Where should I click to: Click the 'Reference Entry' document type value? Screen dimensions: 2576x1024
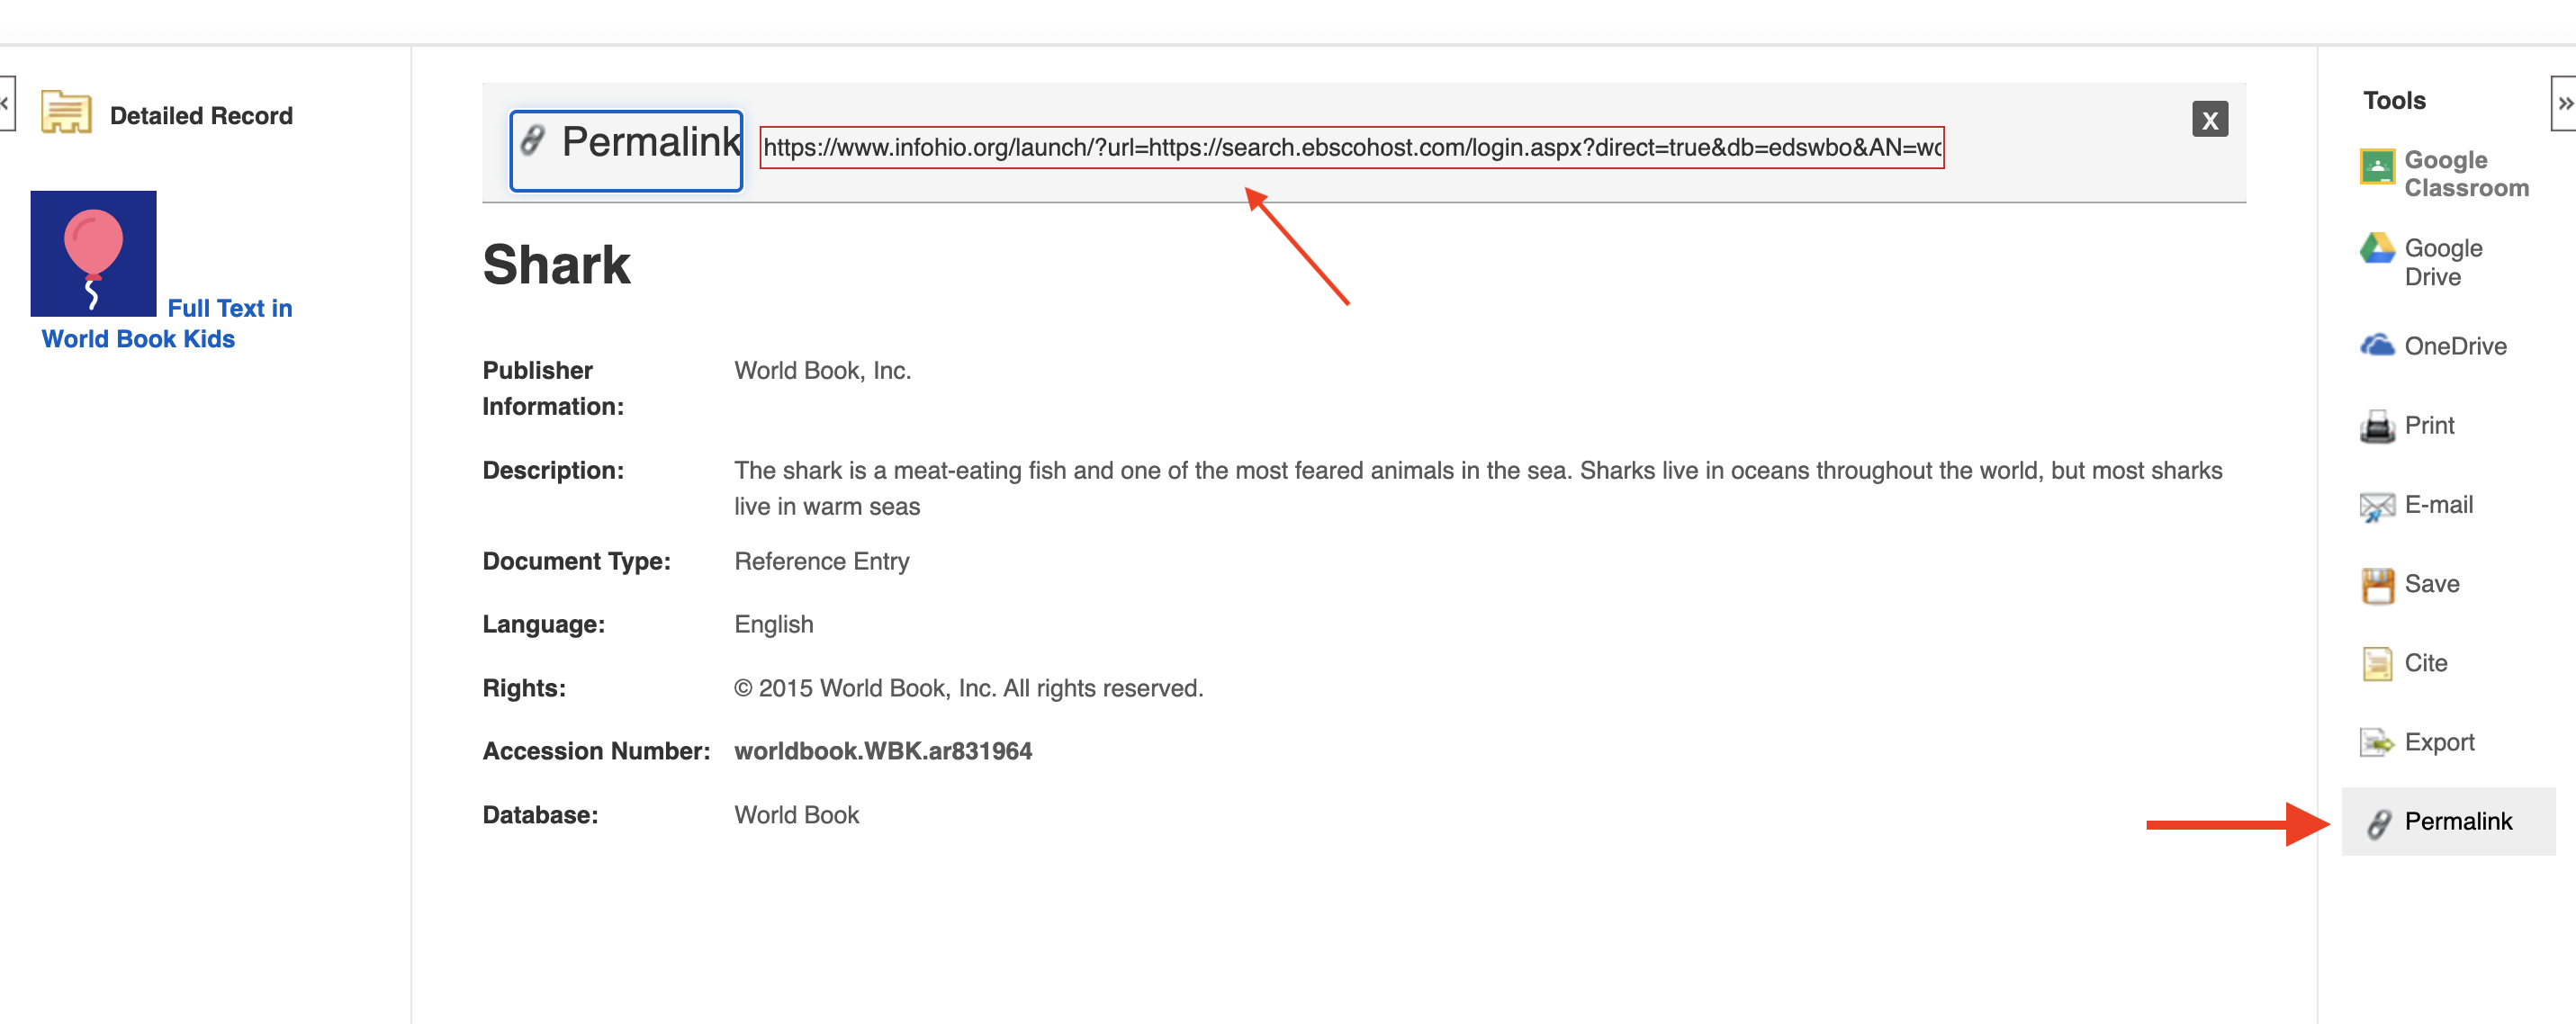point(821,561)
